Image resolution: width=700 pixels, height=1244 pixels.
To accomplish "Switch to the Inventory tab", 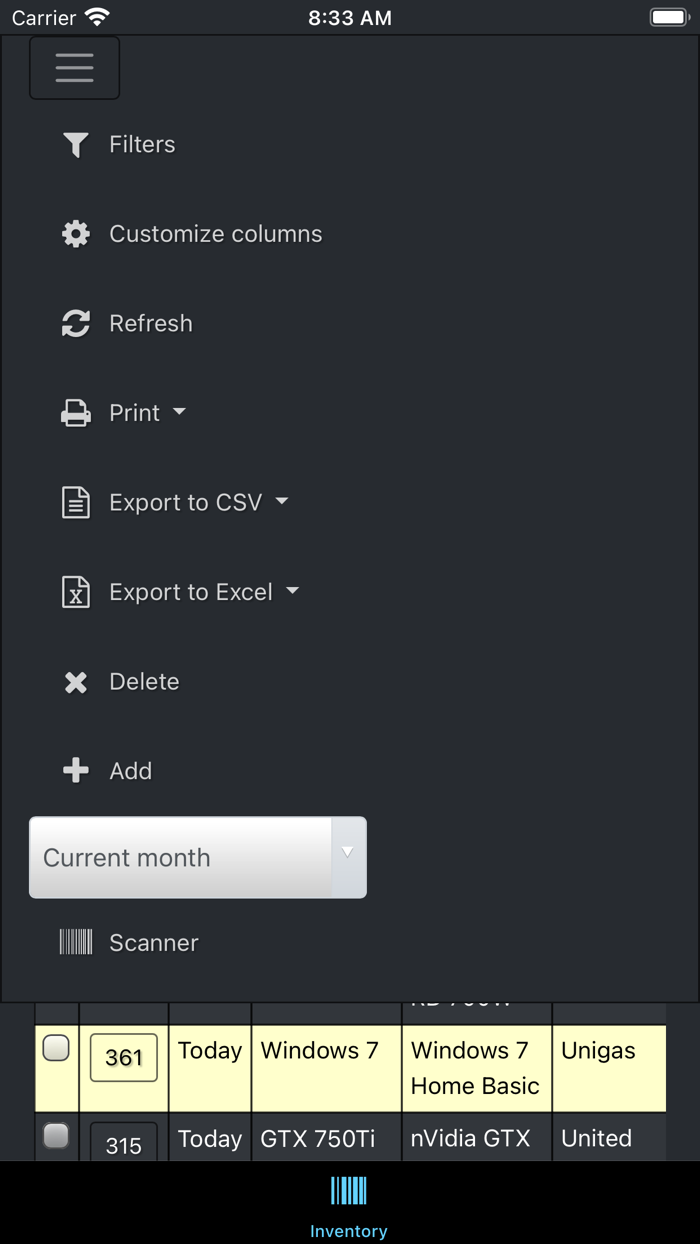I will [349, 1205].
